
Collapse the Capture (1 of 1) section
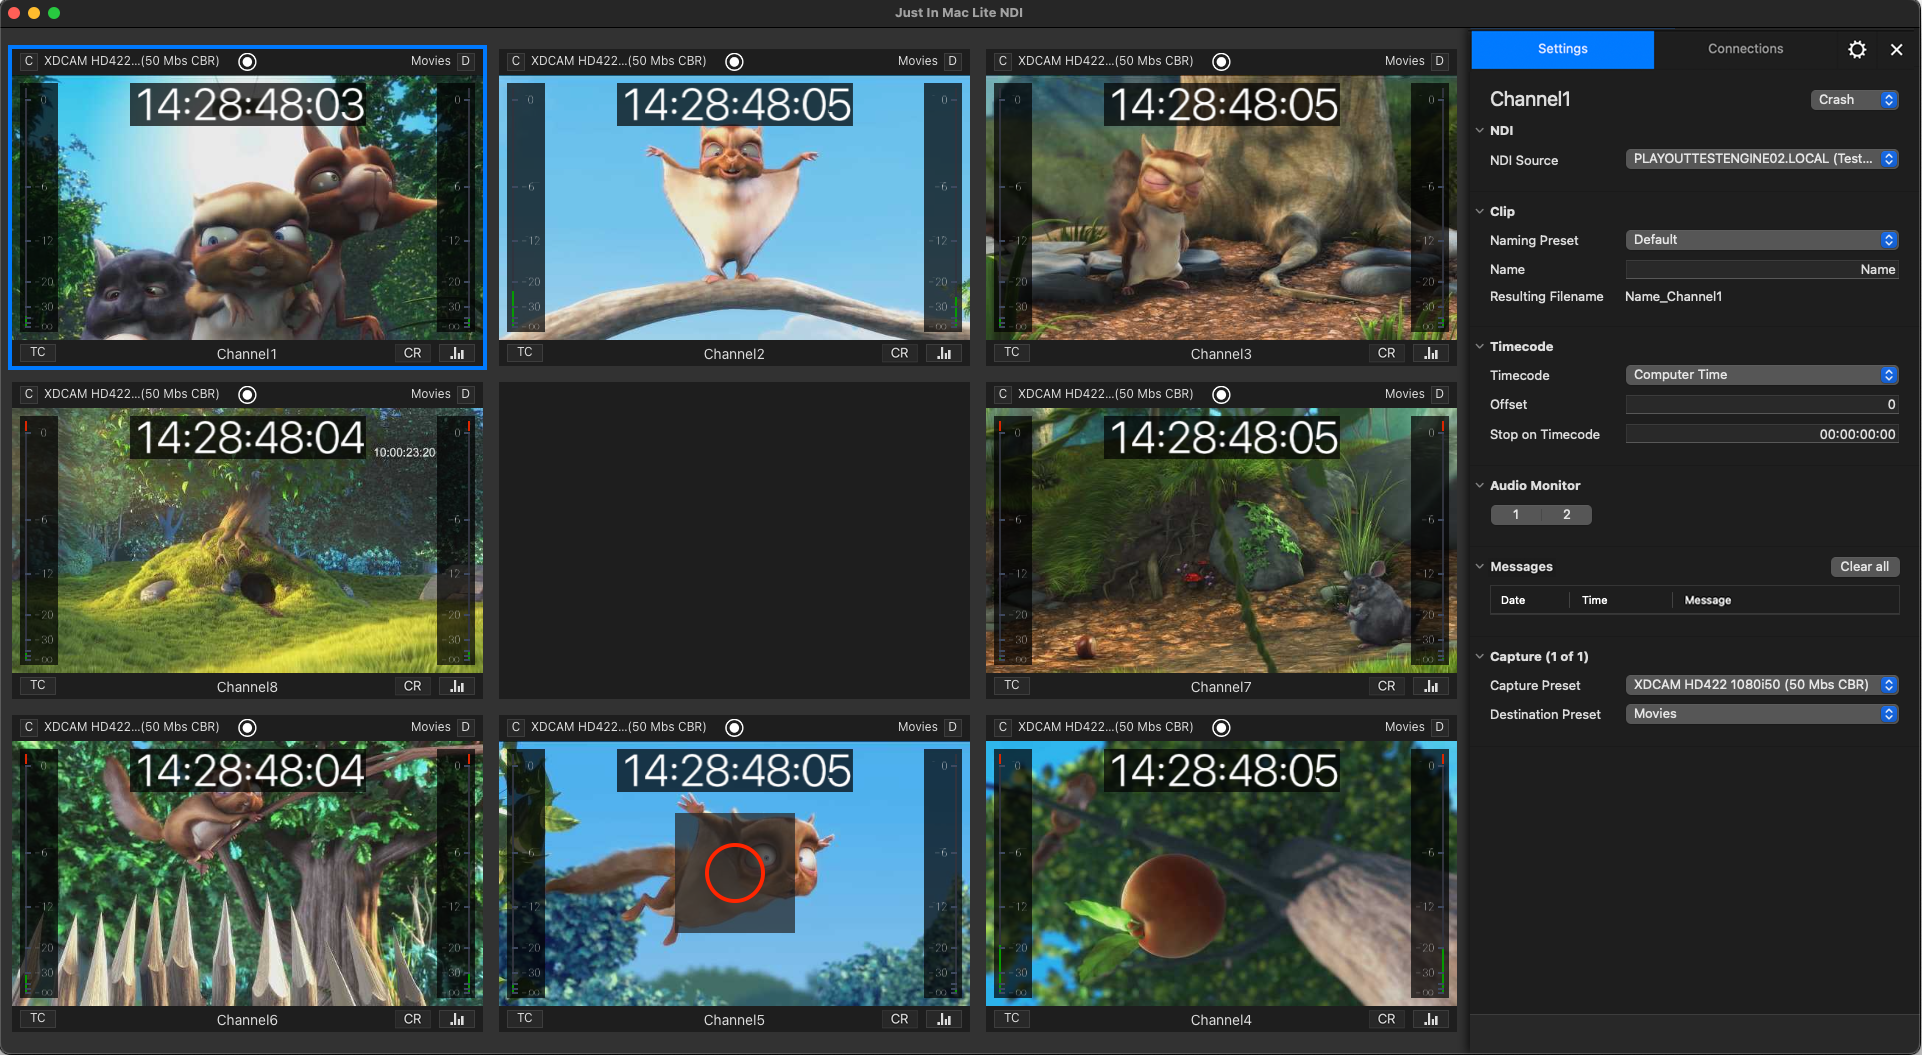pos(1480,657)
